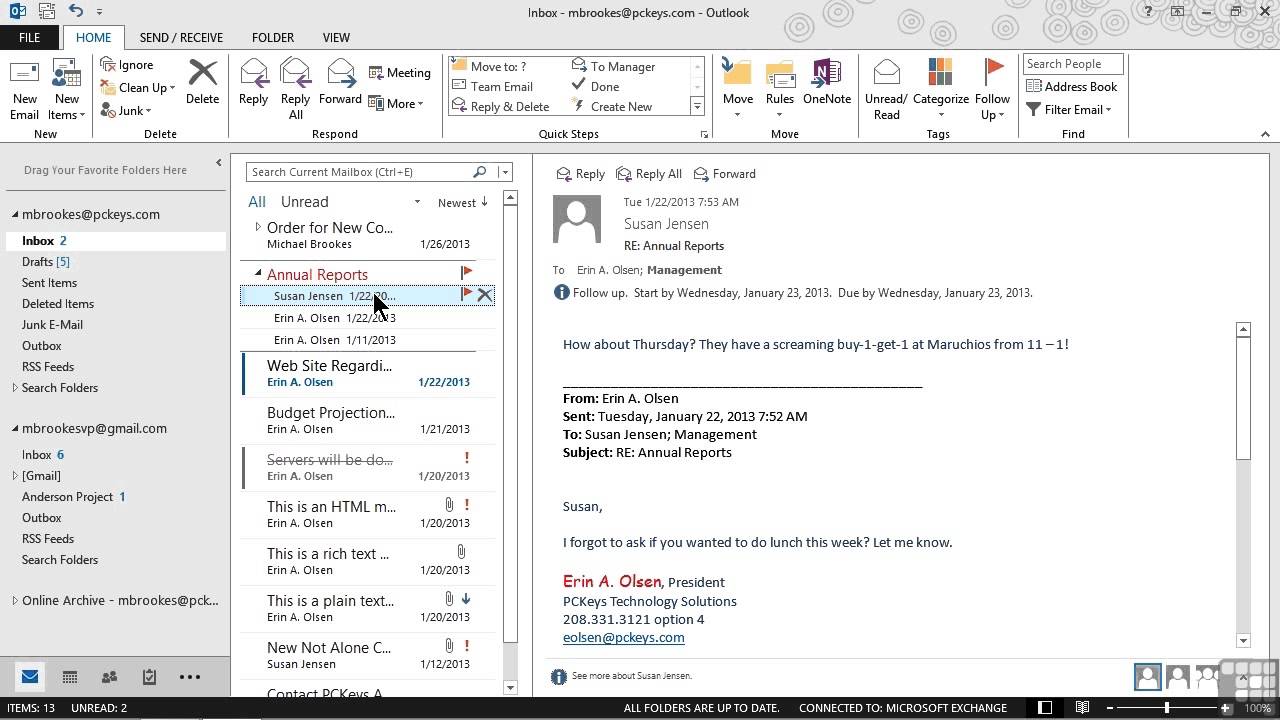This screenshot has height=720, width=1280.
Task: Click Reply All in reading pane
Action: 649,174
